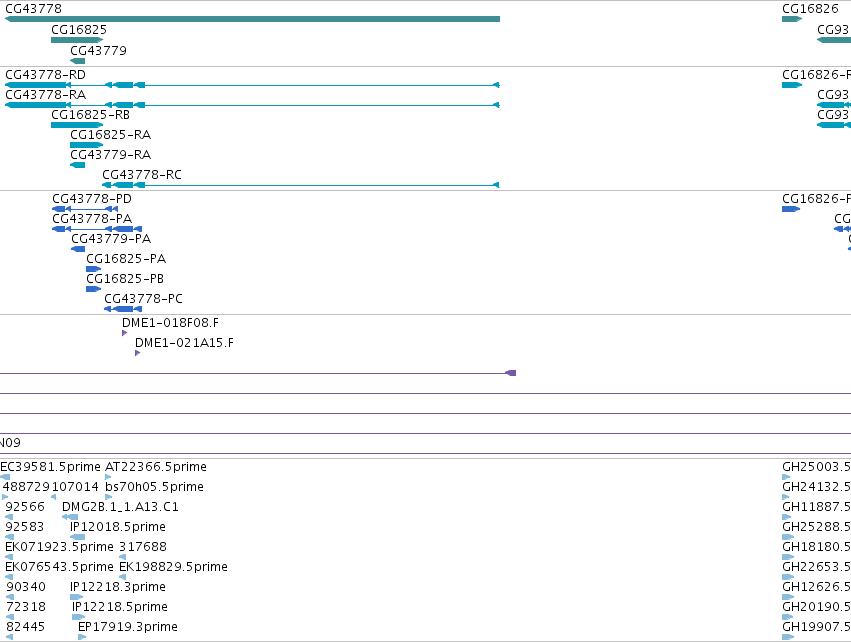This screenshot has height=642, width=851.
Task: Open the CG43778-RC transcript label
Action: point(142,175)
